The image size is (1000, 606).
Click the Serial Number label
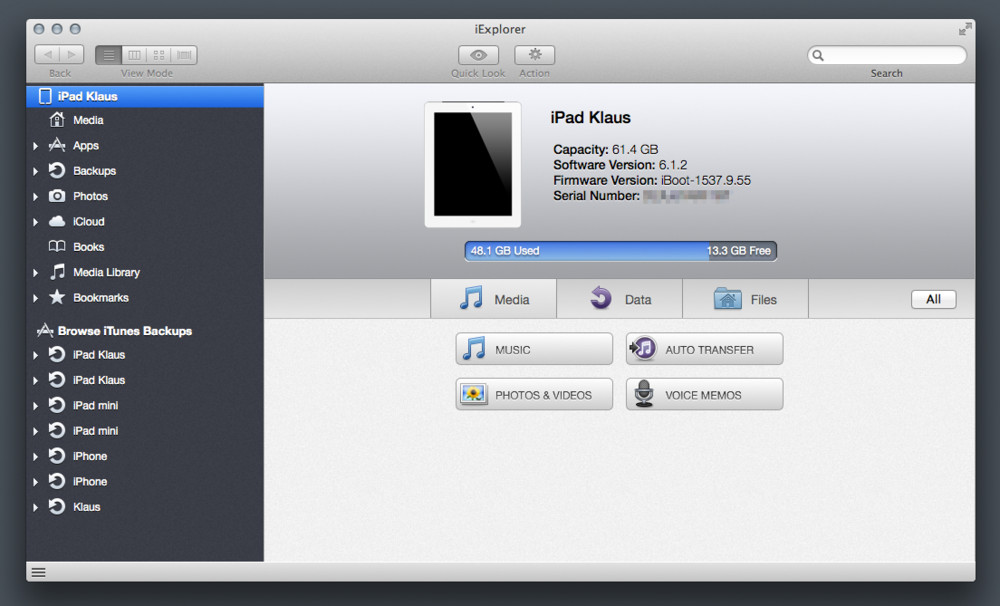point(596,196)
